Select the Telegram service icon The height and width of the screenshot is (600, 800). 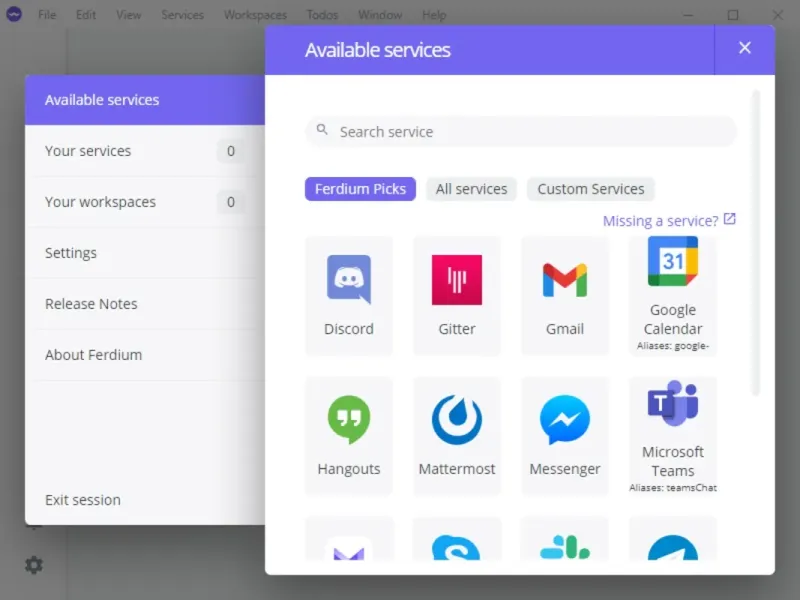point(672,547)
